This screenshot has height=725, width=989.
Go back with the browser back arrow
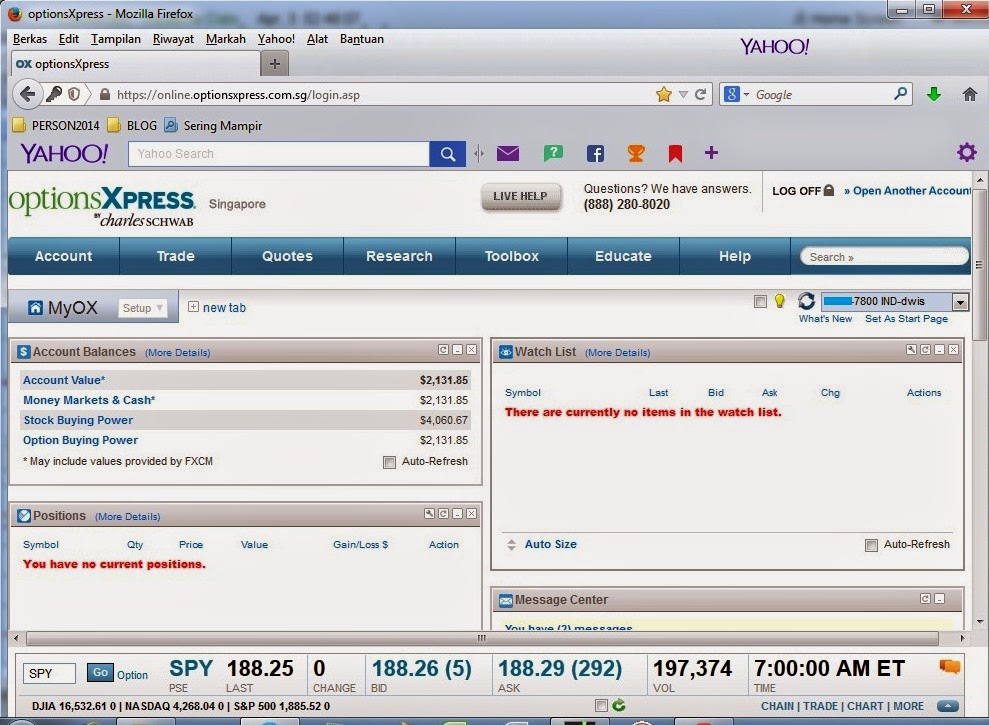coord(27,94)
